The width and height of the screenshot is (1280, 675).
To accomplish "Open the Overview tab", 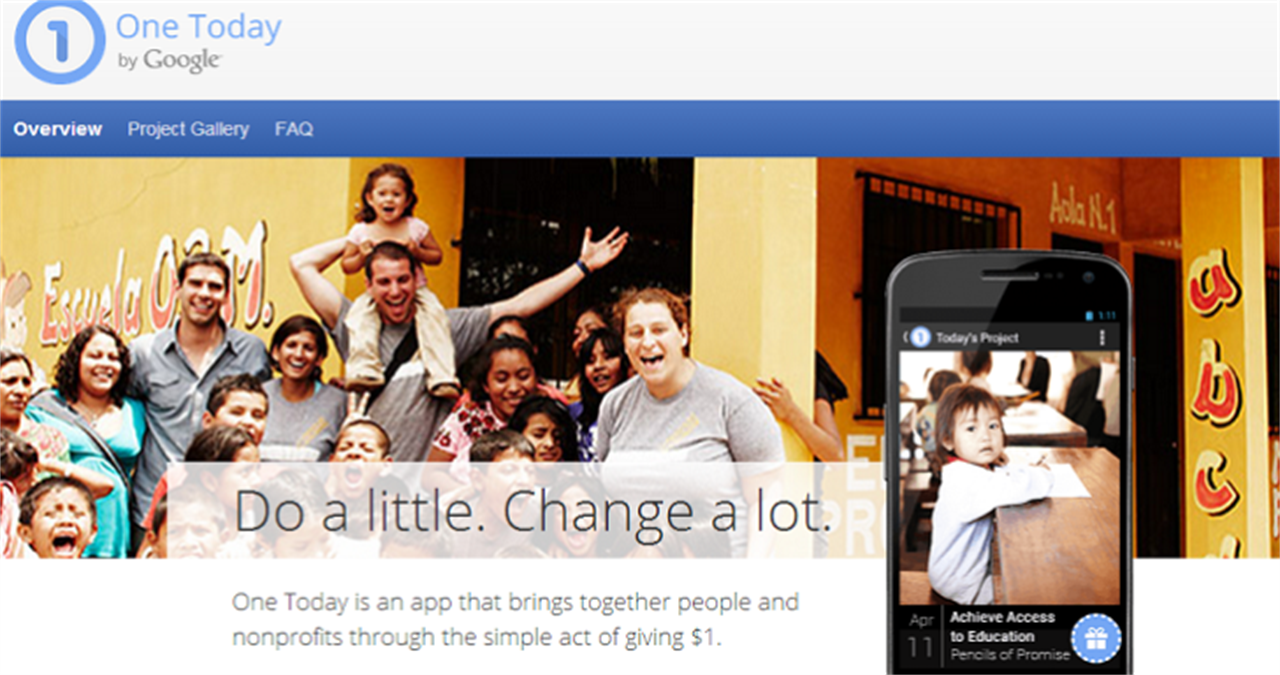I will (58, 129).
